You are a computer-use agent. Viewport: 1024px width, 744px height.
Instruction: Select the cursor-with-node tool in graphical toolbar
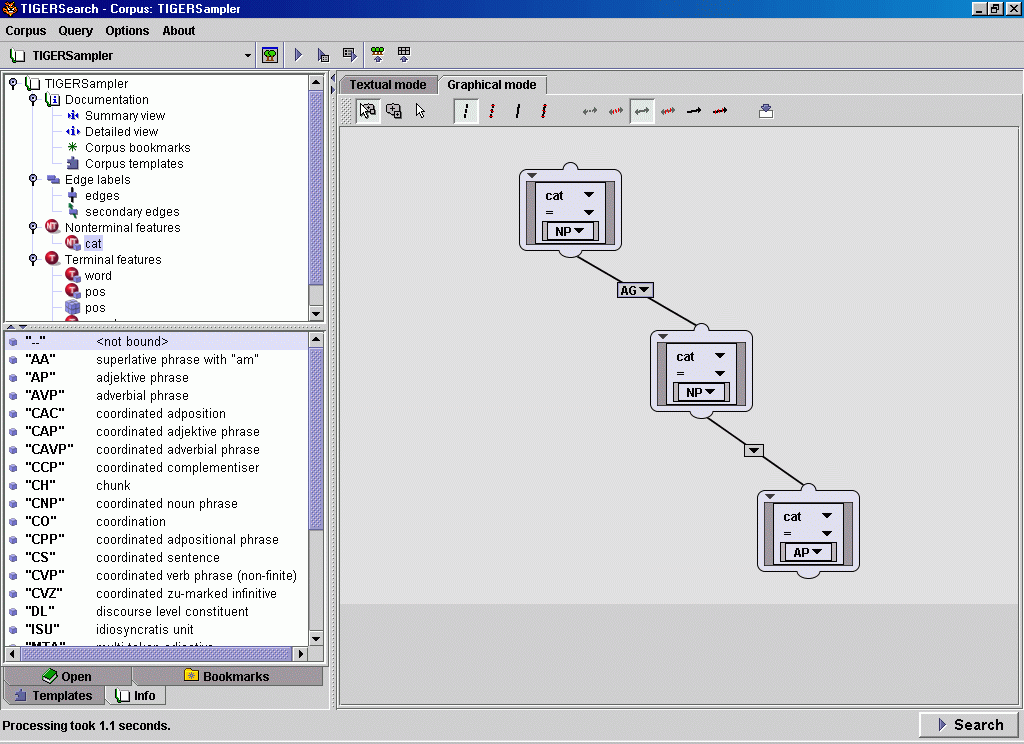[x=368, y=111]
